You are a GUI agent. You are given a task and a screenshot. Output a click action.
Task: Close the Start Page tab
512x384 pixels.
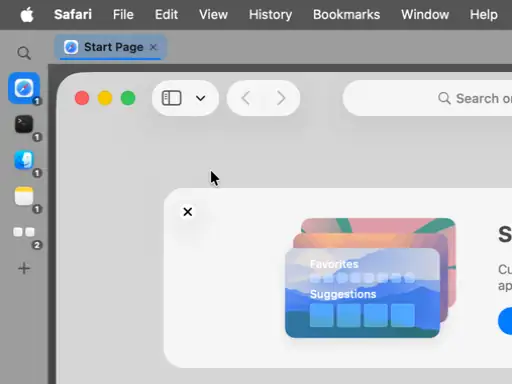click(153, 47)
